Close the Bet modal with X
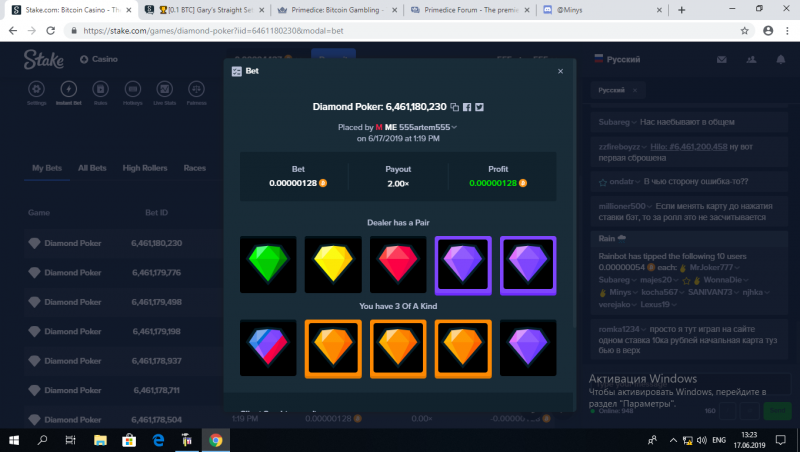This screenshot has width=800, height=452. (x=560, y=71)
